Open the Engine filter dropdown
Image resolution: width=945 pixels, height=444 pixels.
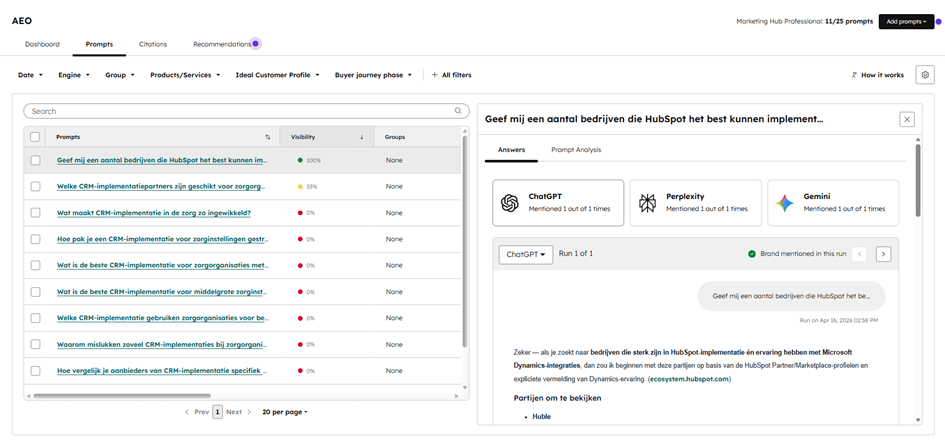pyautogui.click(x=74, y=75)
